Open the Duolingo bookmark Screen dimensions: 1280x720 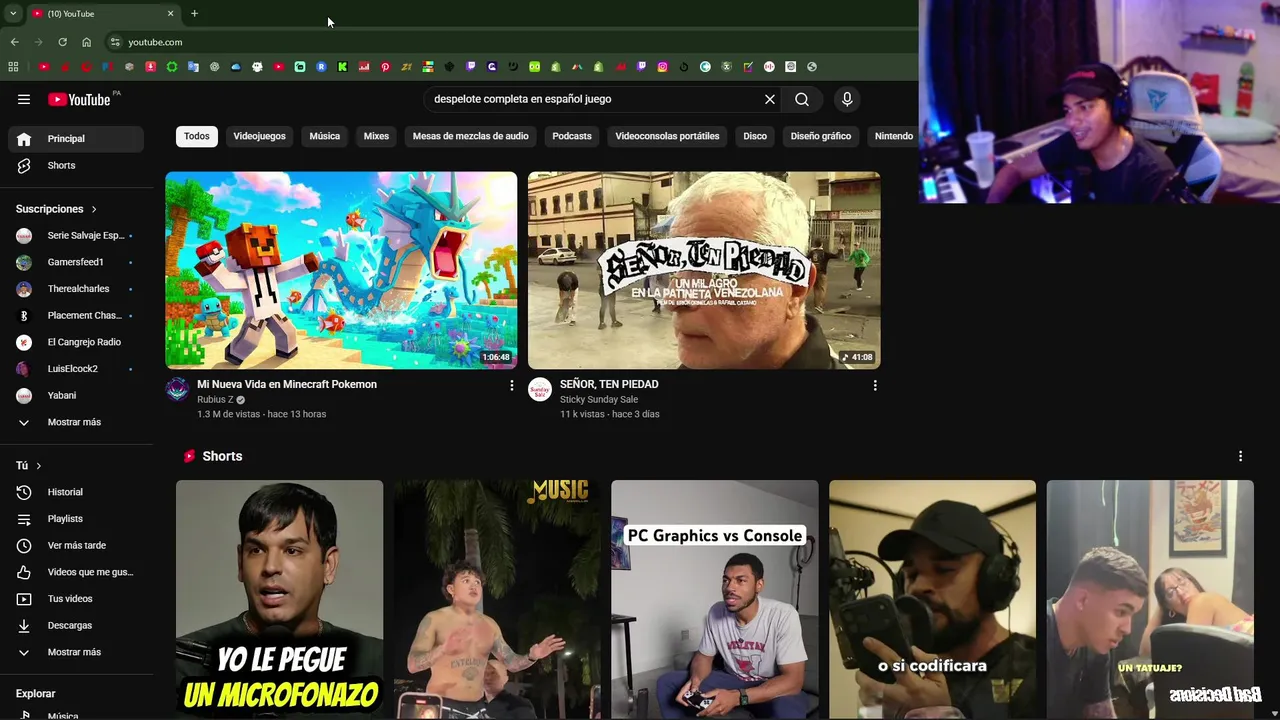coord(534,67)
